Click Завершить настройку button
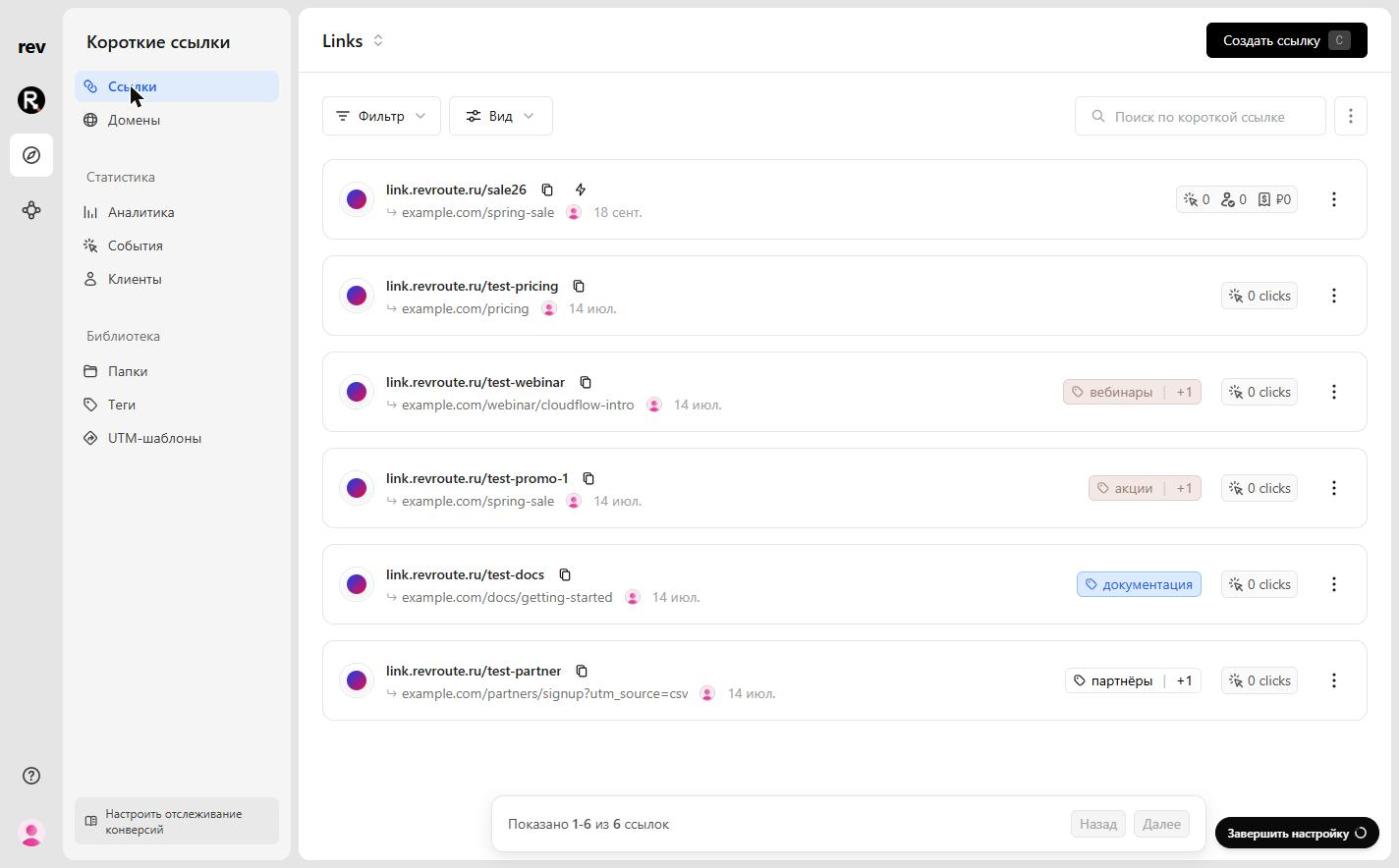 pos(1297,833)
